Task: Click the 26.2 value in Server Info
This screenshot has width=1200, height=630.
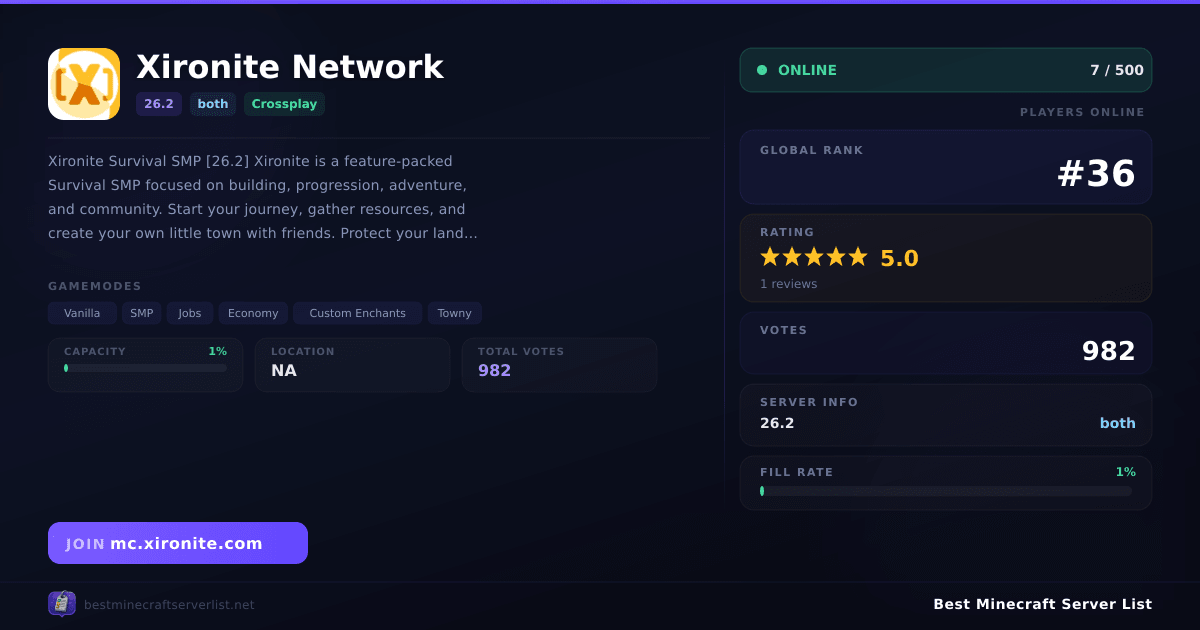Action: click(777, 423)
